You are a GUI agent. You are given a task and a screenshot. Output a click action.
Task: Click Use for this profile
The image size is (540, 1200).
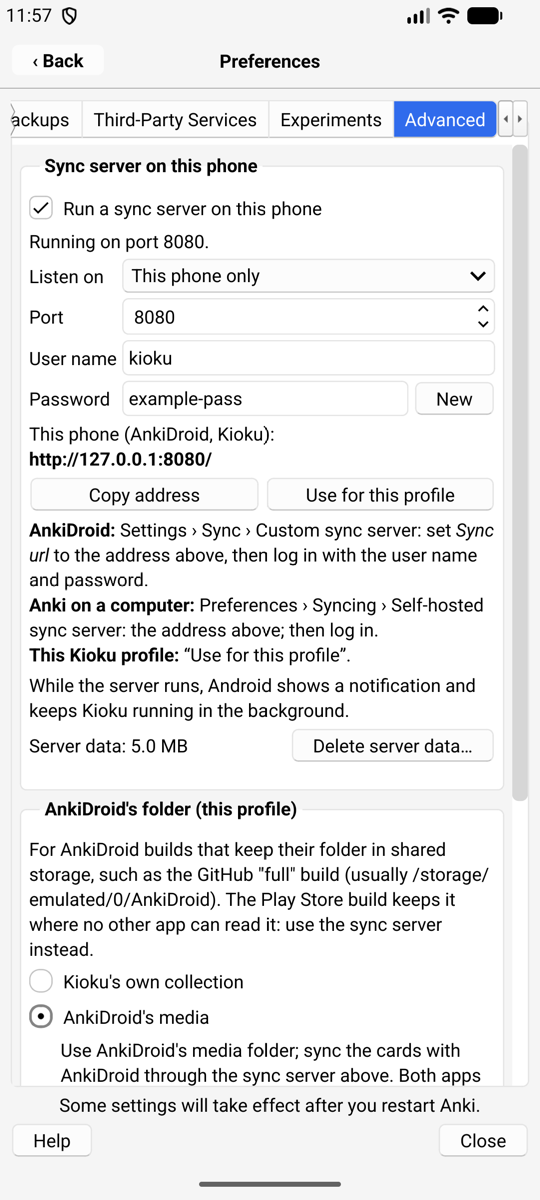(x=380, y=495)
